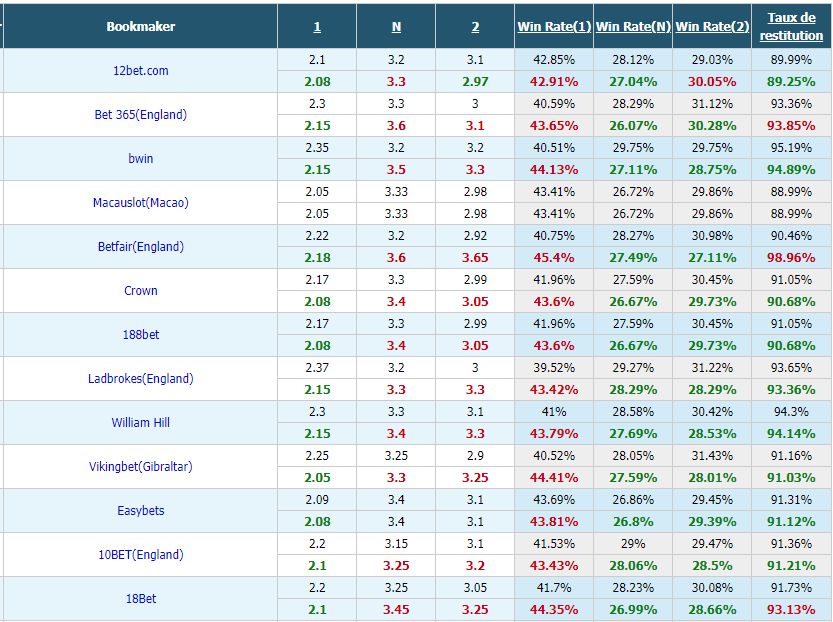
Task: Open the 10BET(England) bookmaker link
Action: pos(141,555)
